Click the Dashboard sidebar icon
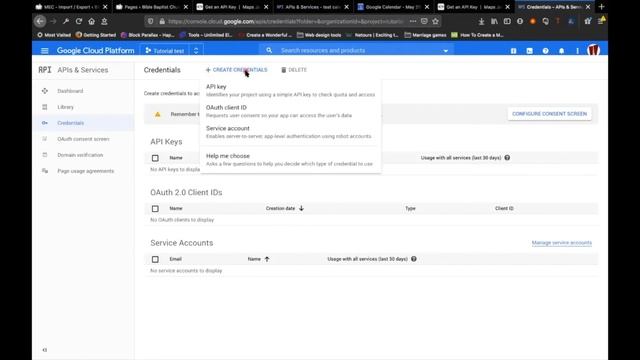 click(44, 91)
